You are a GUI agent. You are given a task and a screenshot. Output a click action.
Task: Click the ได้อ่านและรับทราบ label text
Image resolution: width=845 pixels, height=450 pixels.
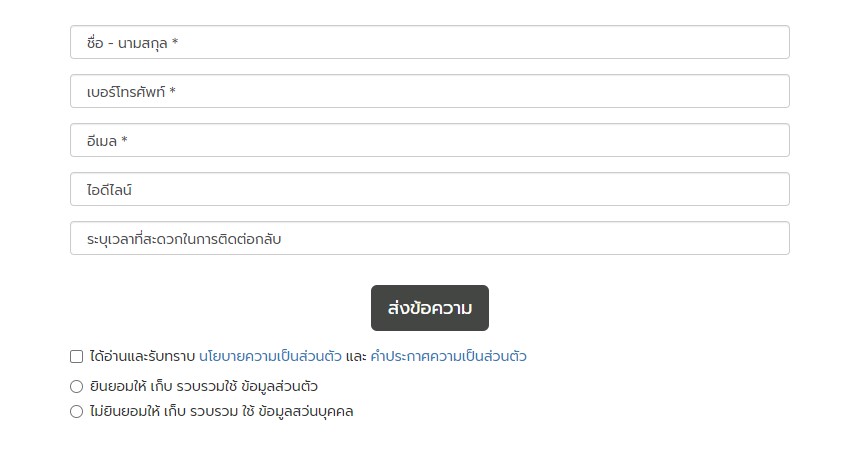pos(142,356)
